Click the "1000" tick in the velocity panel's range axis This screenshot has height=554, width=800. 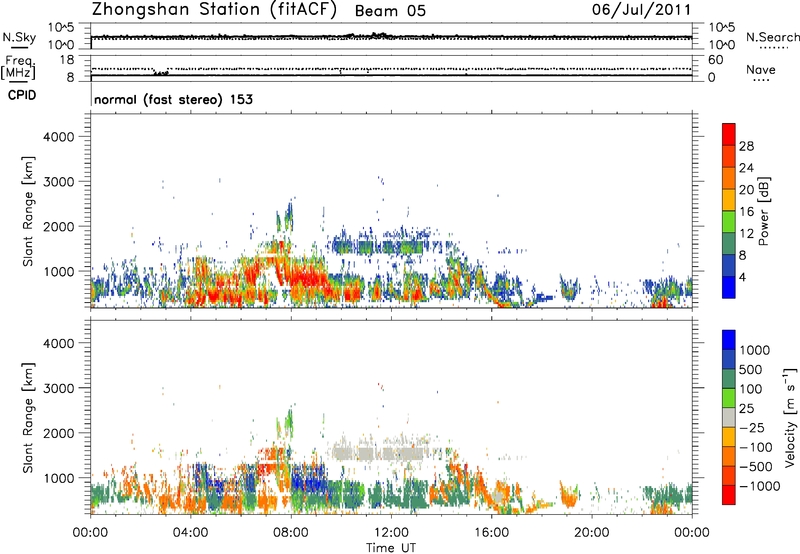[x=59, y=477]
